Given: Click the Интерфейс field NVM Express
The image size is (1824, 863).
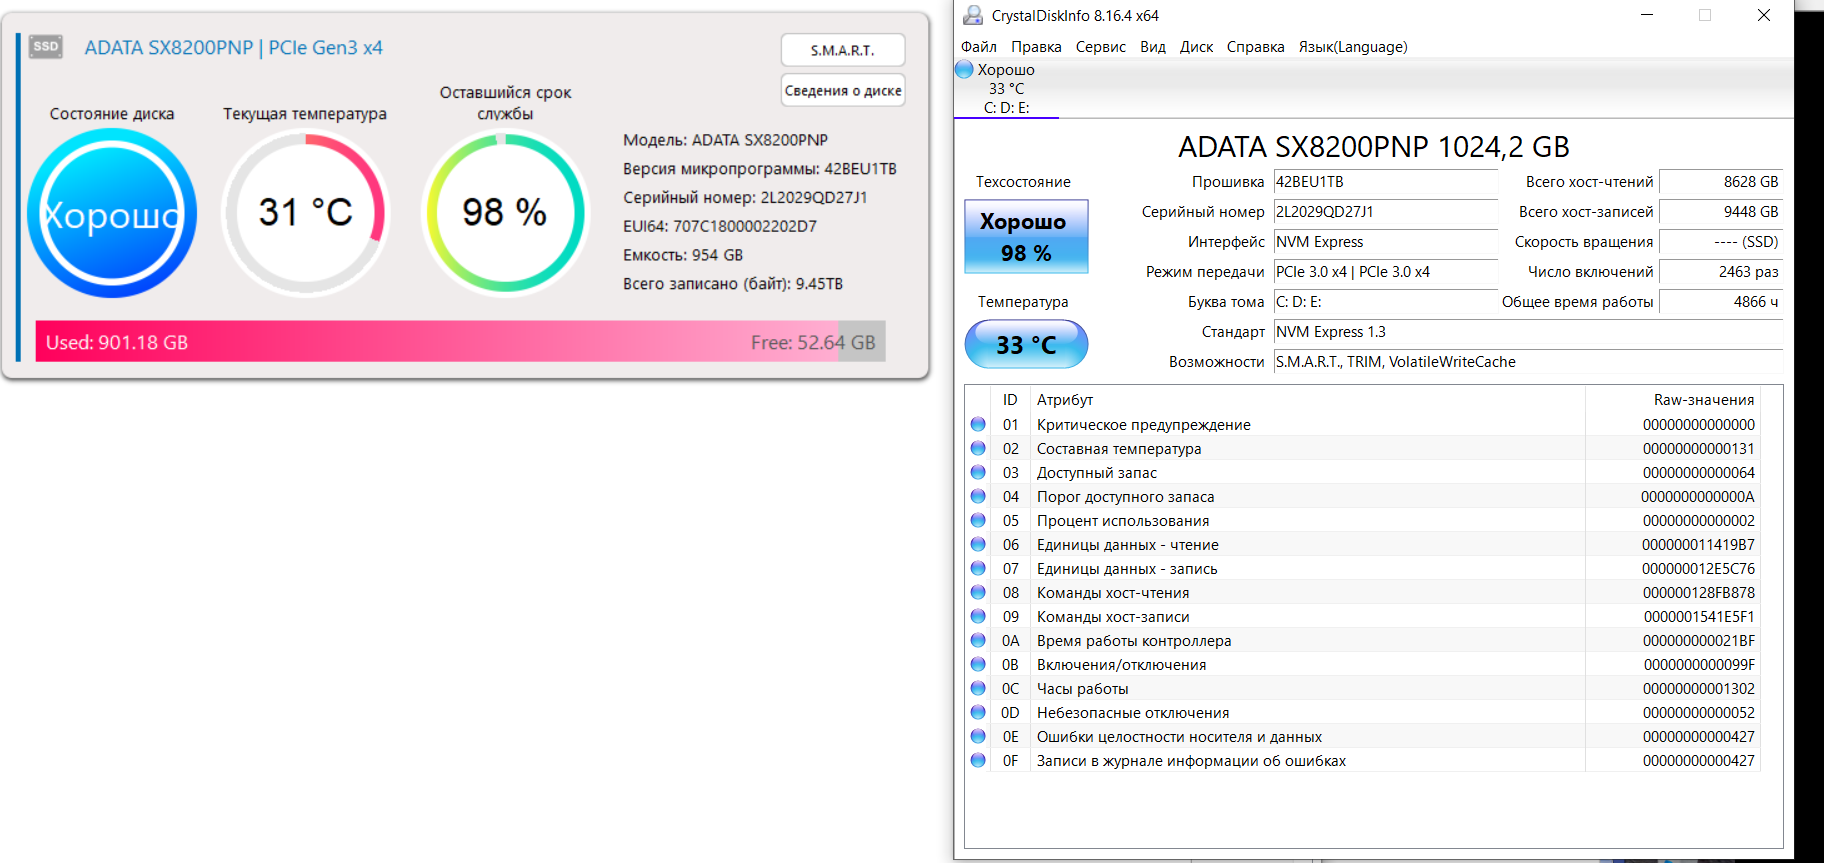Looking at the screenshot, I should (x=1385, y=242).
